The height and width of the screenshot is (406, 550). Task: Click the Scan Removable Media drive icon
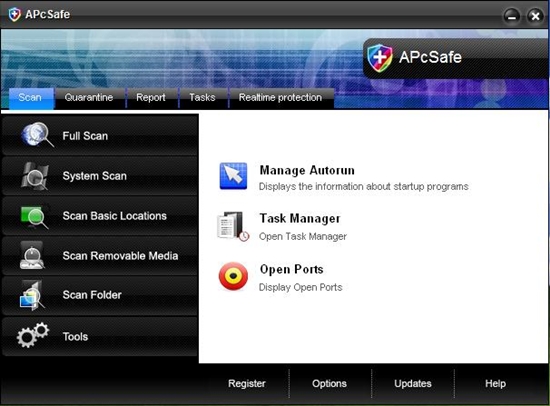[32, 255]
